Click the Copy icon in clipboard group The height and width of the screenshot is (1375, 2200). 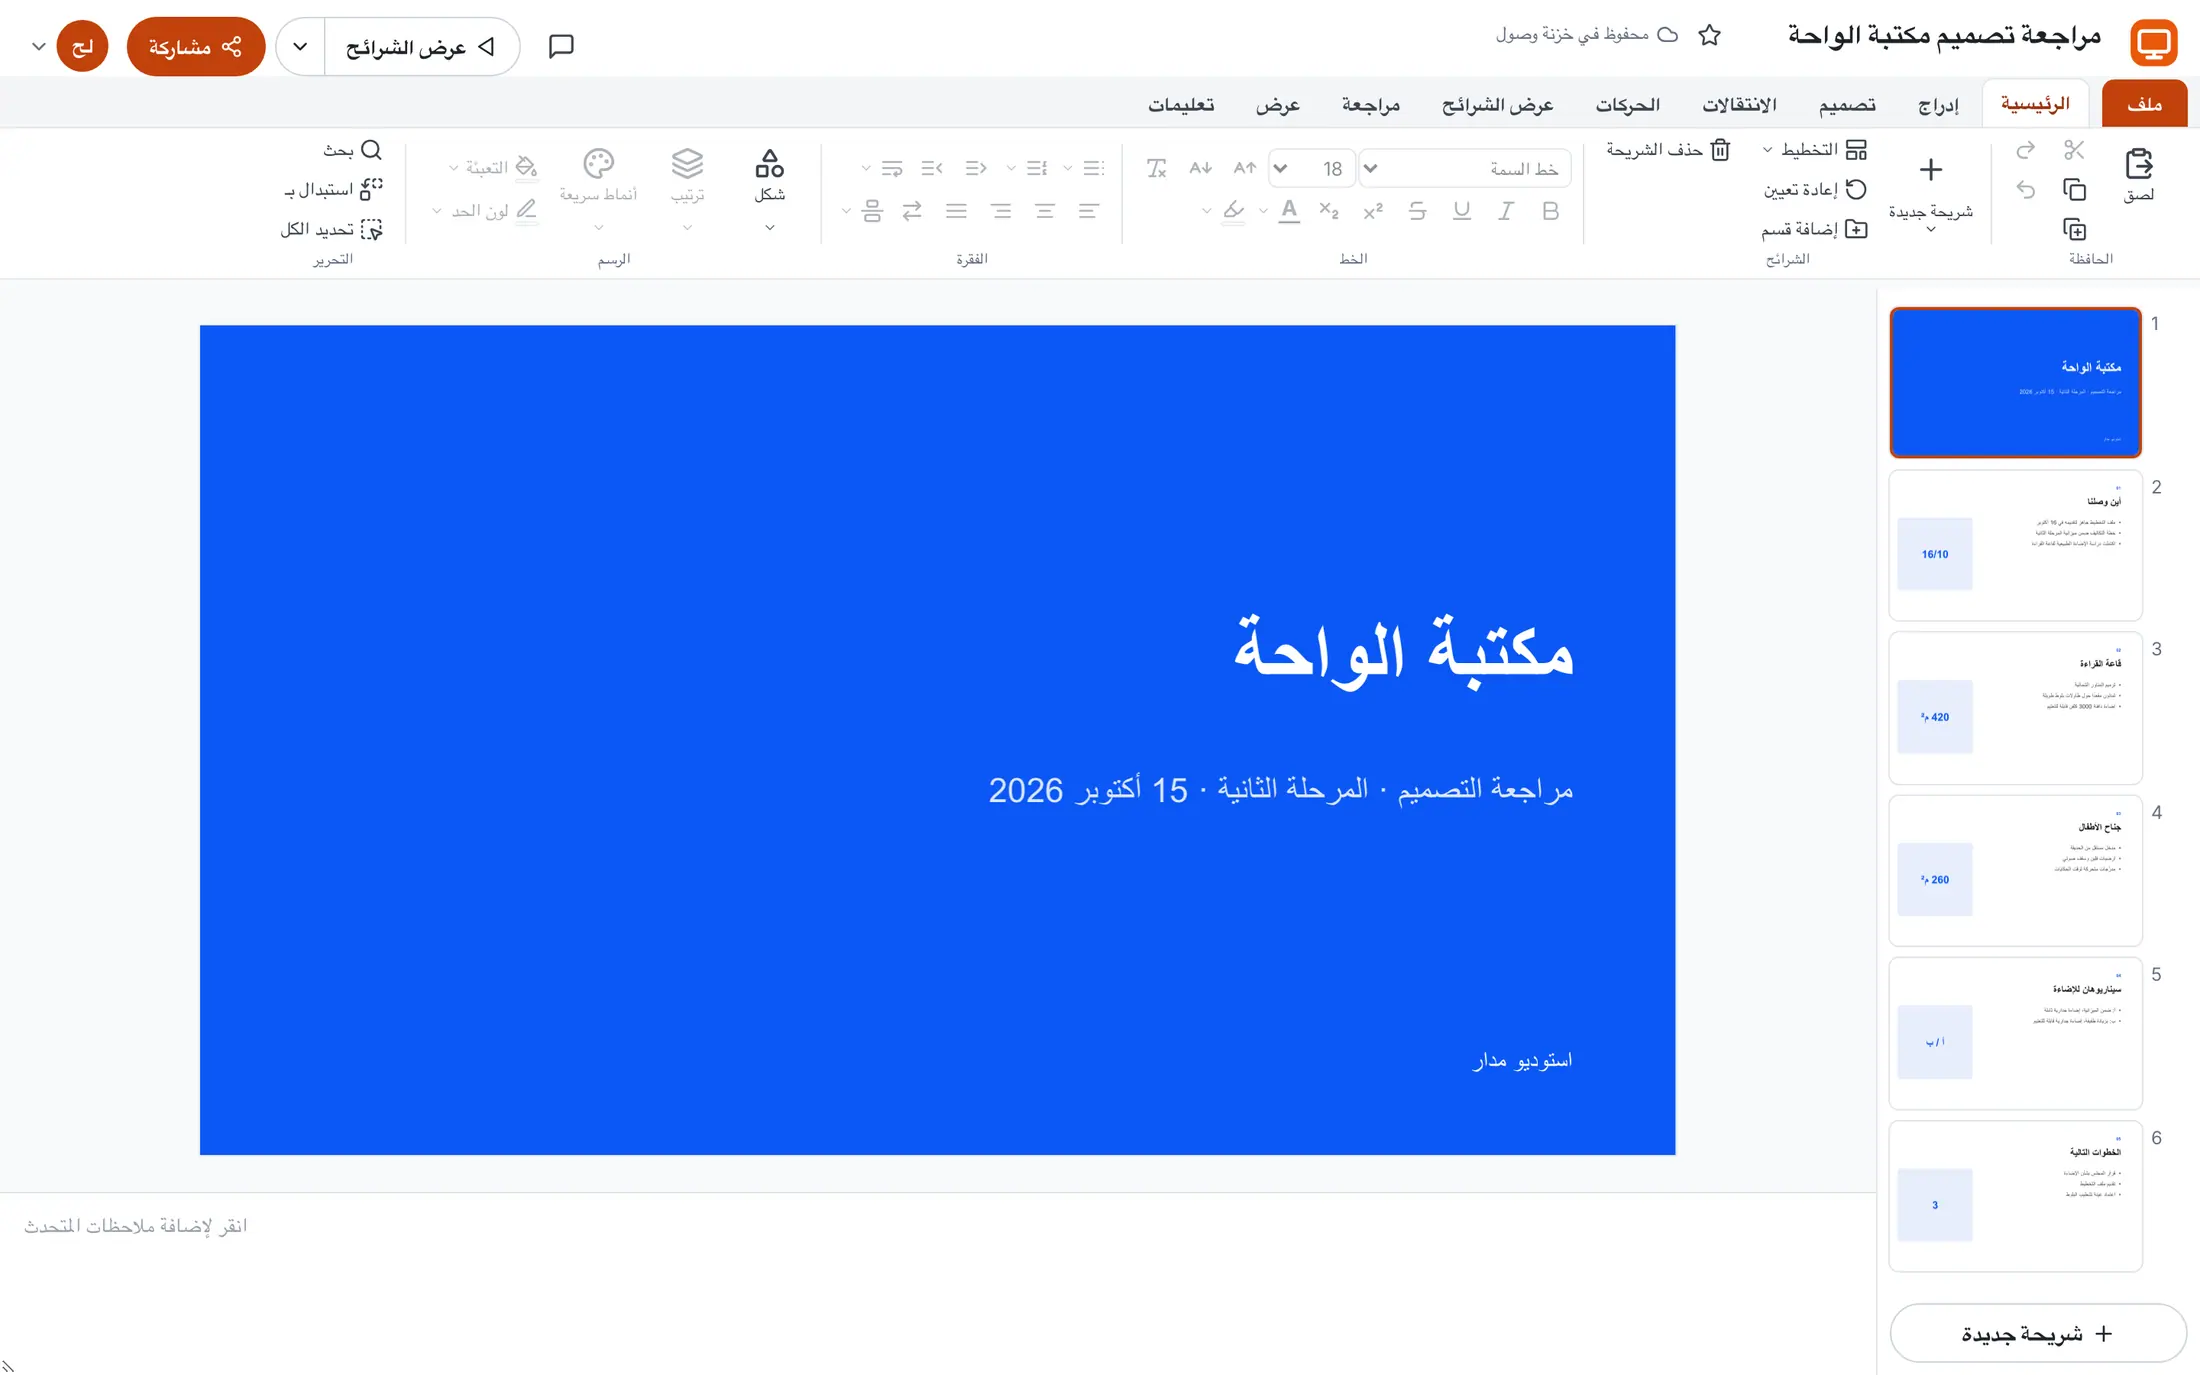pyautogui.click(x=2074, y=189)
